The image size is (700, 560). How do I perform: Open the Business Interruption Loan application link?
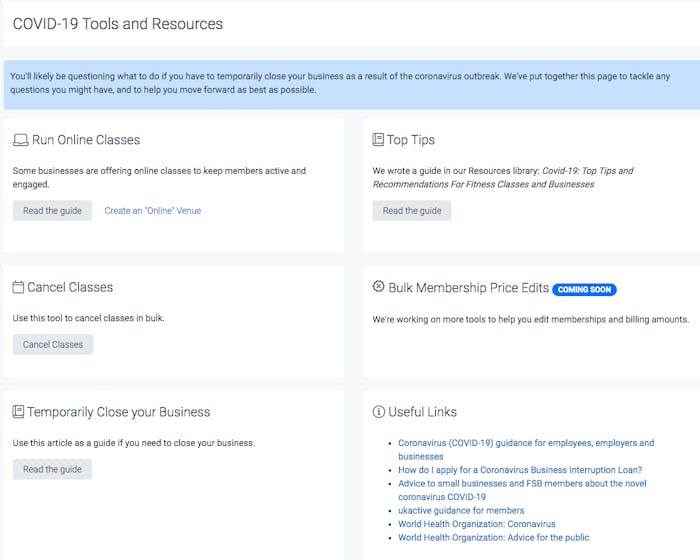click(520, 470)
